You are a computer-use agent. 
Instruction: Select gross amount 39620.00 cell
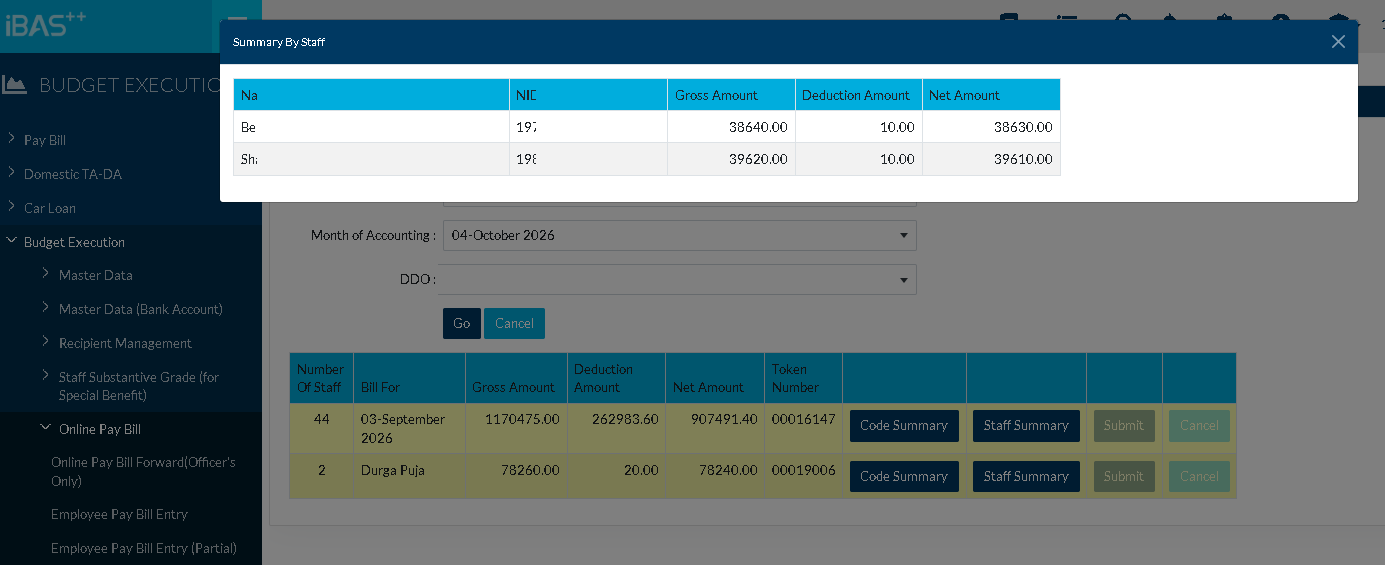pos(731,159)
